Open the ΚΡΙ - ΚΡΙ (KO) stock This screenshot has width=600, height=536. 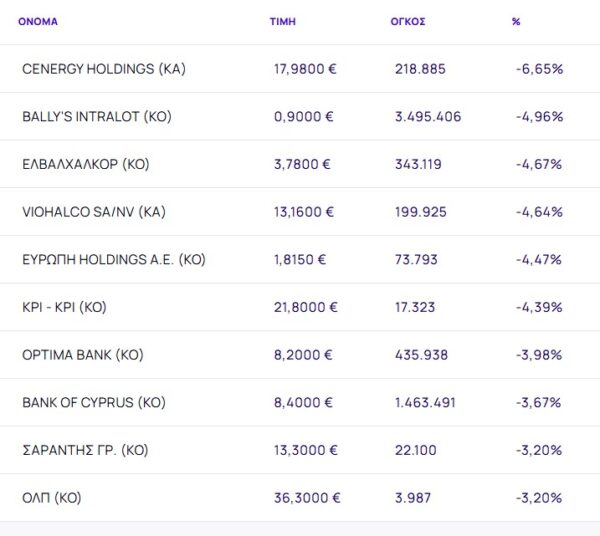(x=64, y=307)
